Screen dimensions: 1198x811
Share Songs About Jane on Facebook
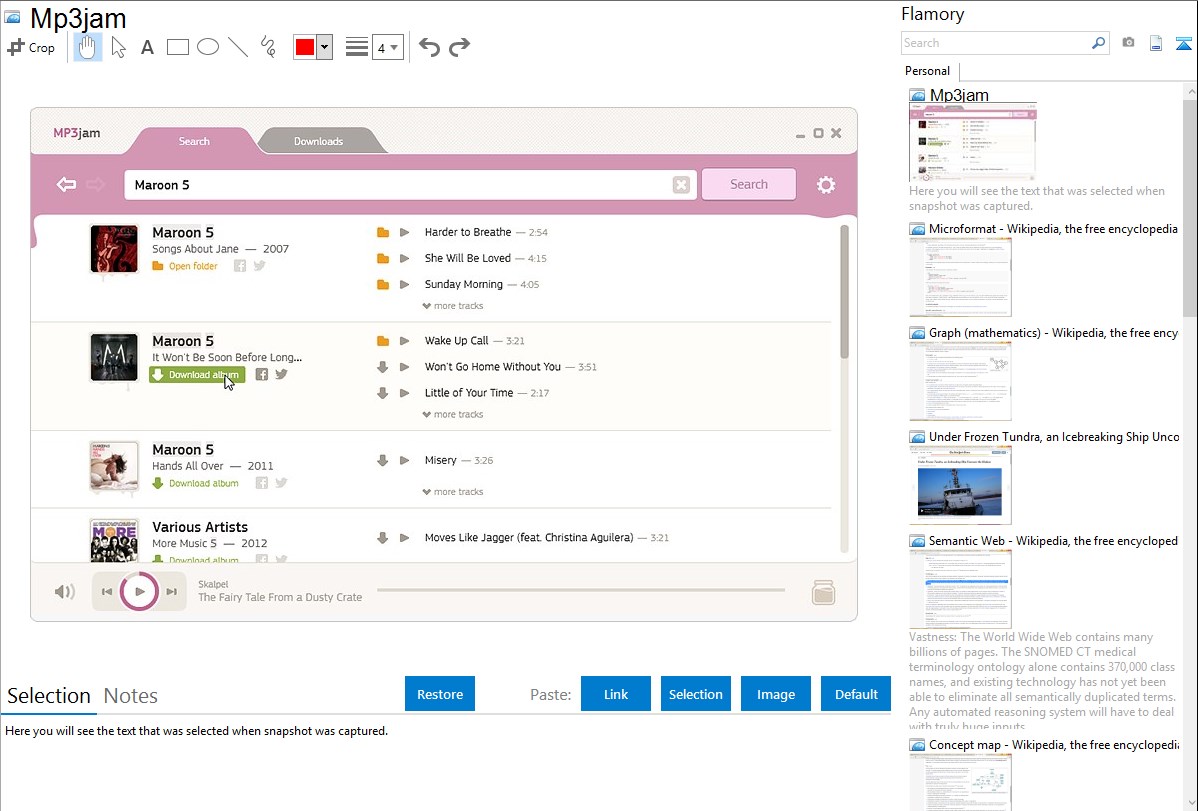(x=240, y=266)
